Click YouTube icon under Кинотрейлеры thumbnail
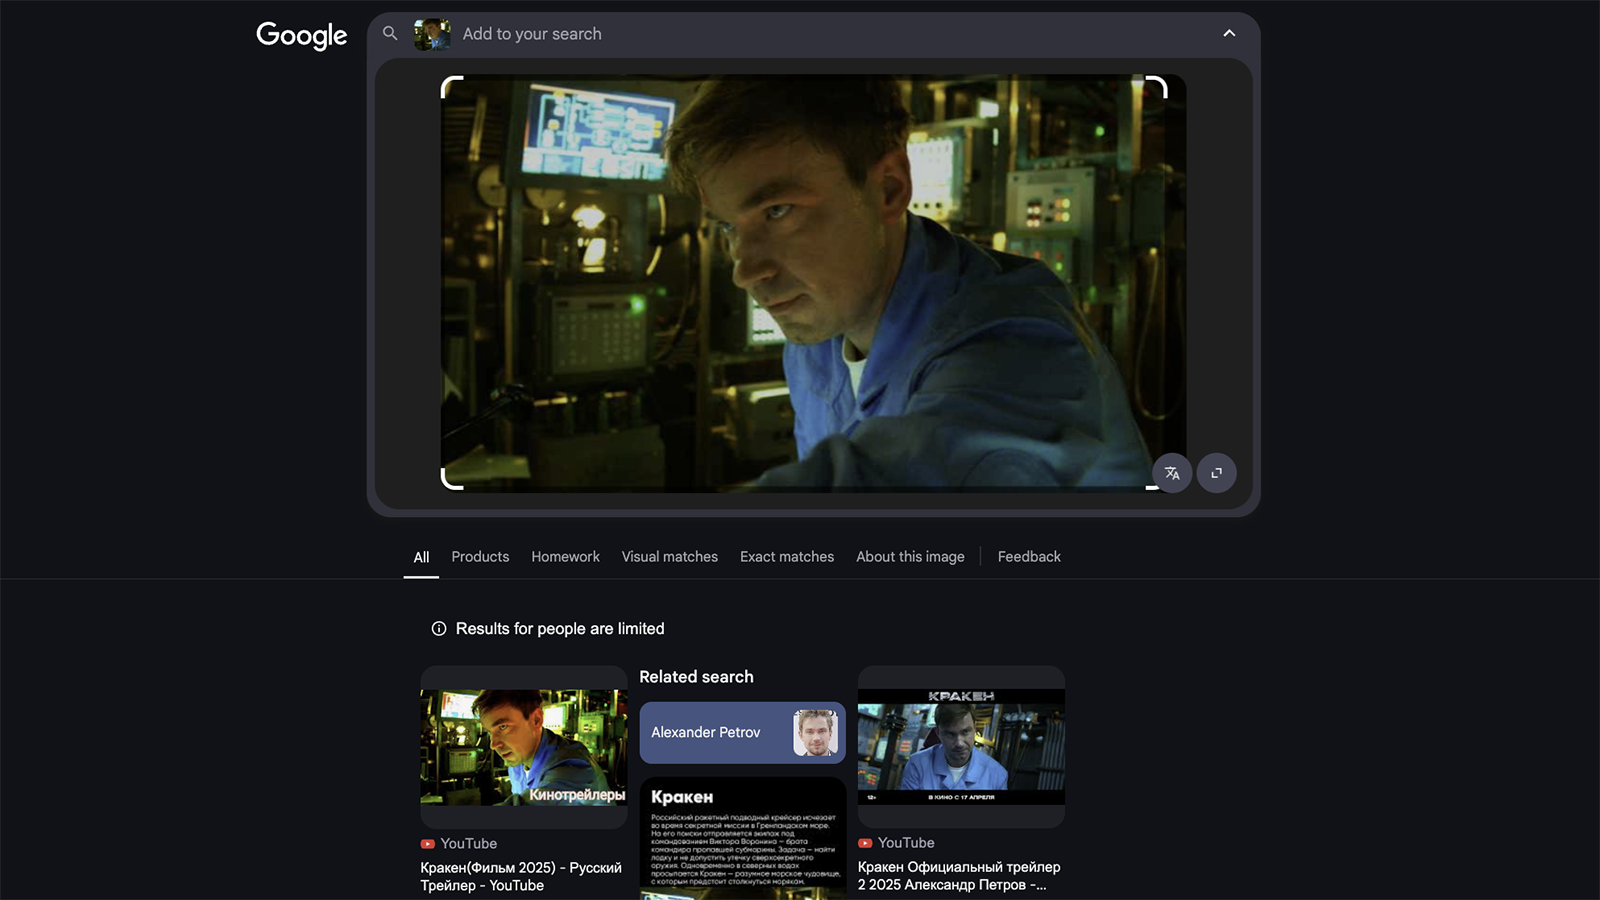Screen dimensions: 1600x900 [x=428, y=844]
